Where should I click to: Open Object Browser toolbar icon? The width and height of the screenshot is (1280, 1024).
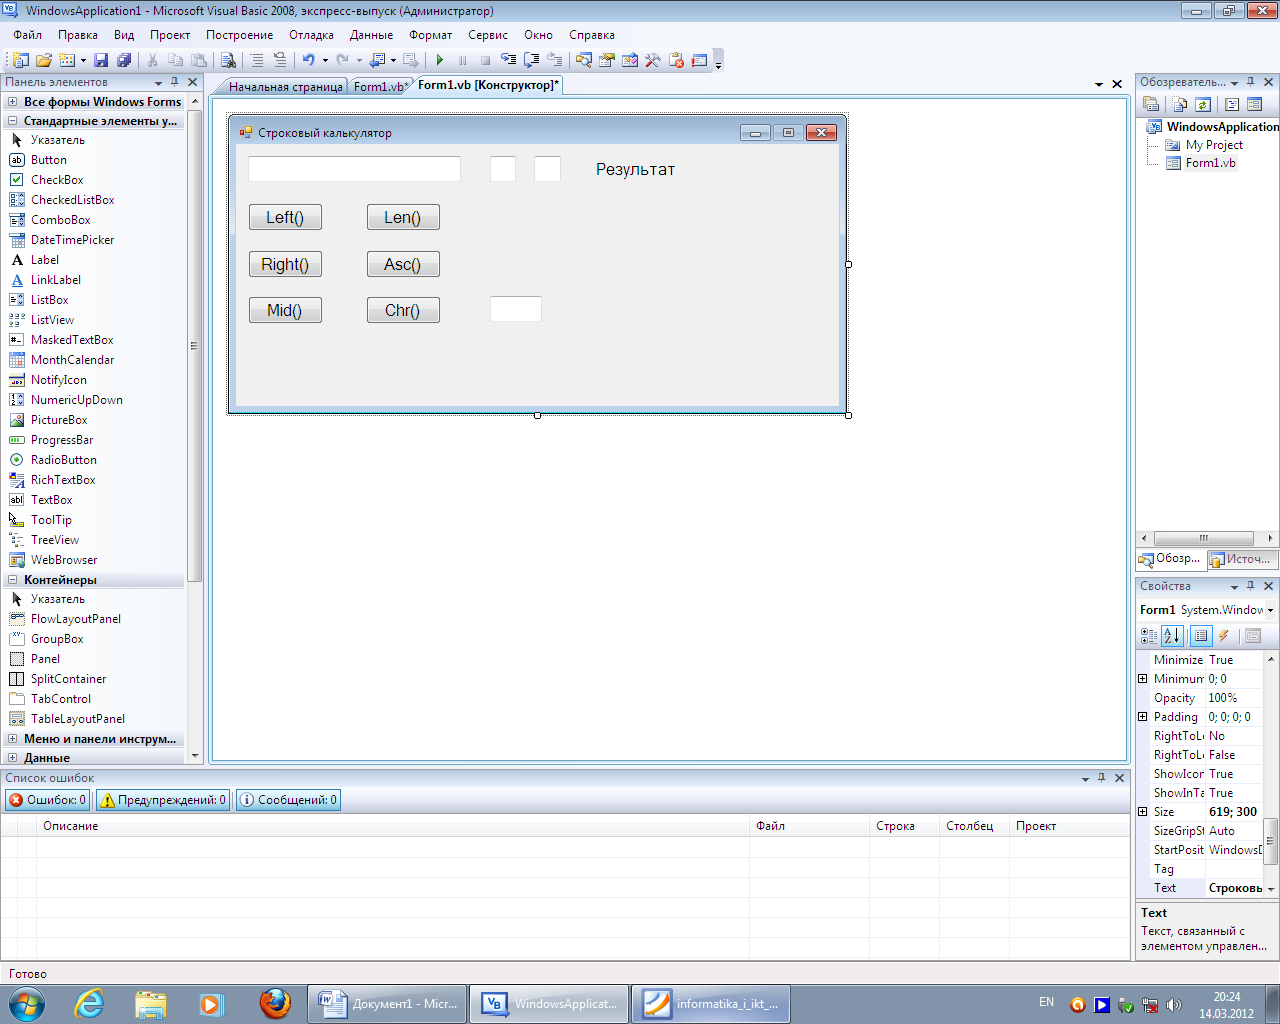point(630,60)
